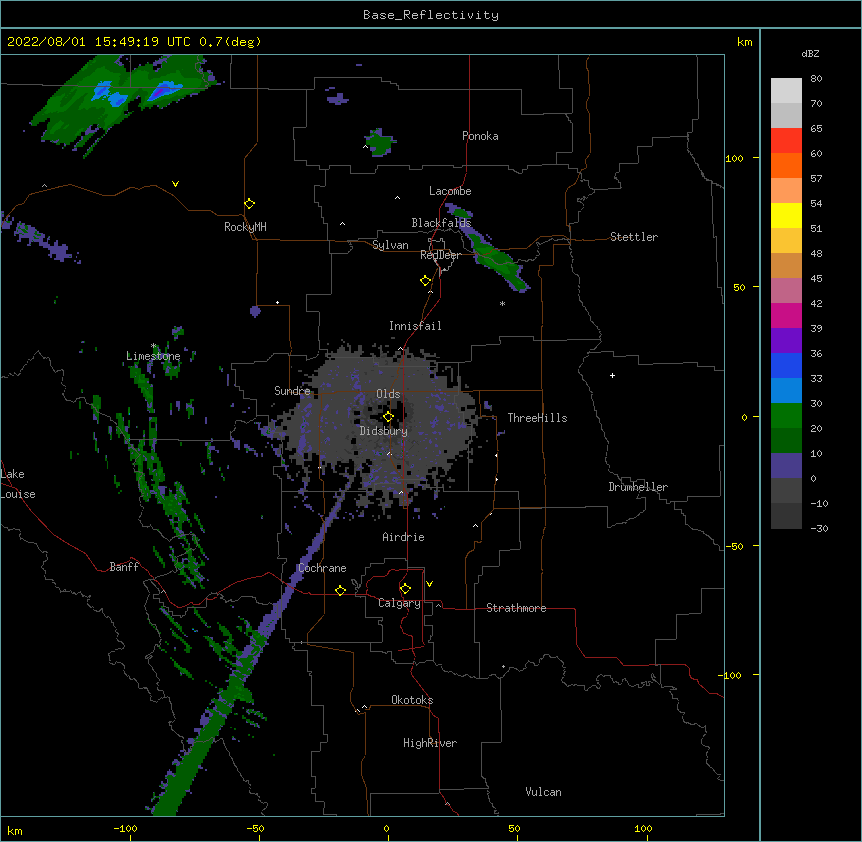
Task: Pick the red swatch in dBZ legend
Action: 786,140
